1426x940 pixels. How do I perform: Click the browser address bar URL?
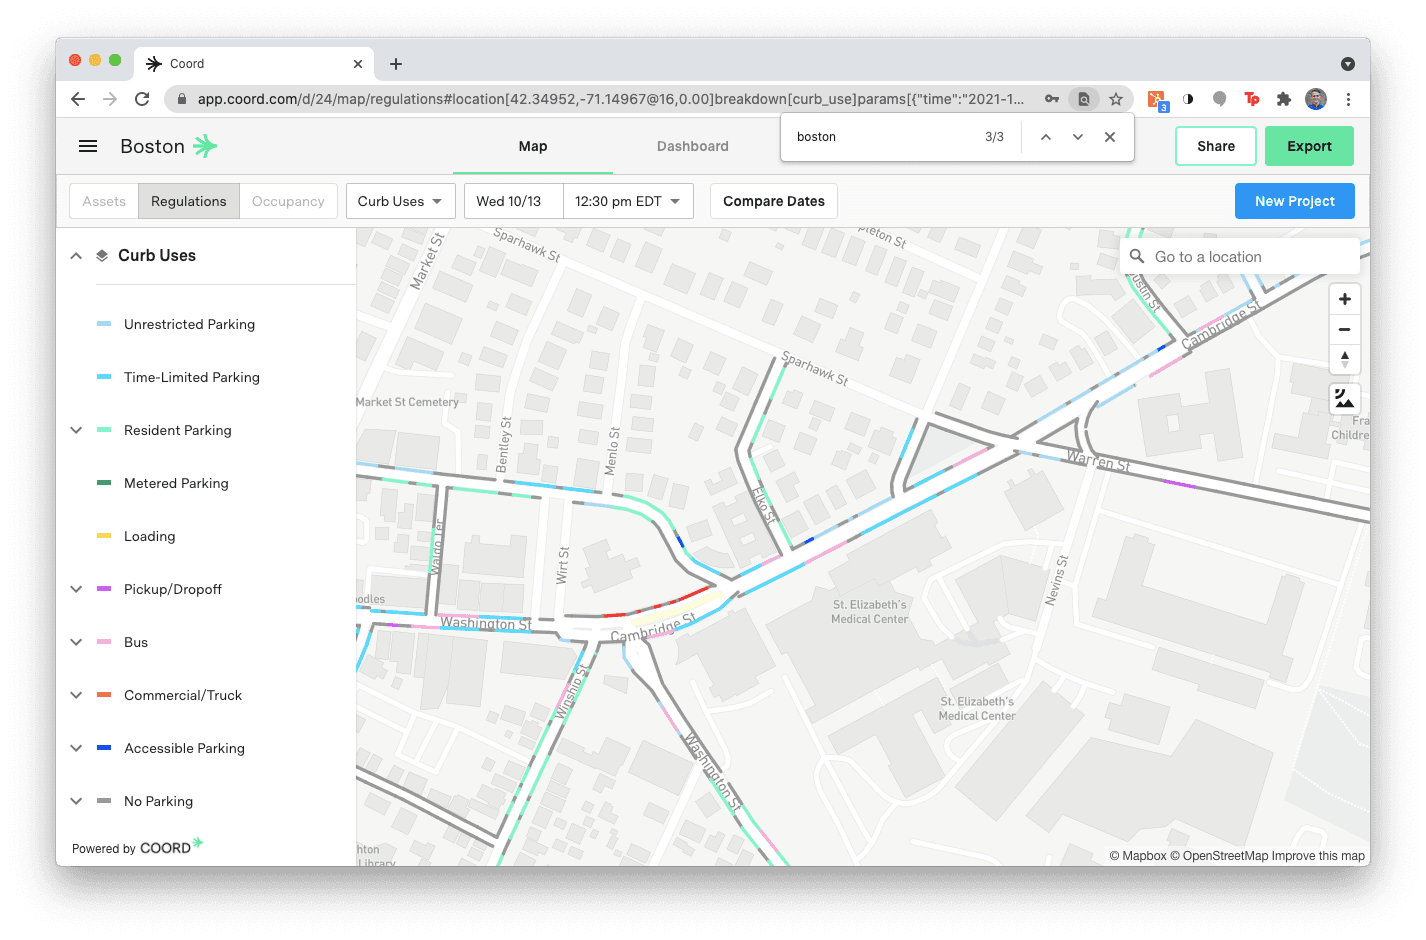click(610, 99)
